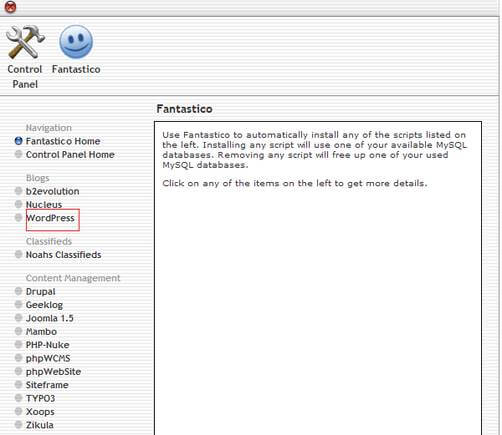Click the Navigation section heading

[49, 128]
